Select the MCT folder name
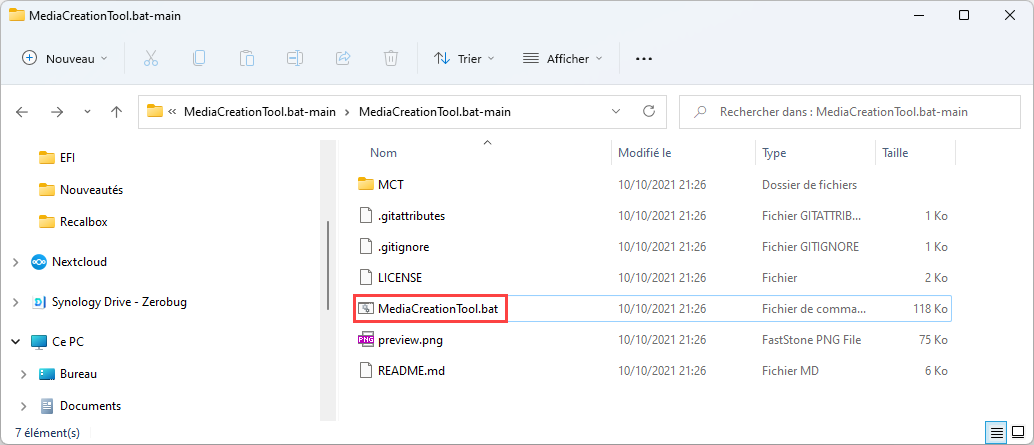Image resolution: width=1034 pixels, height=445 pixels. [390, 185]
